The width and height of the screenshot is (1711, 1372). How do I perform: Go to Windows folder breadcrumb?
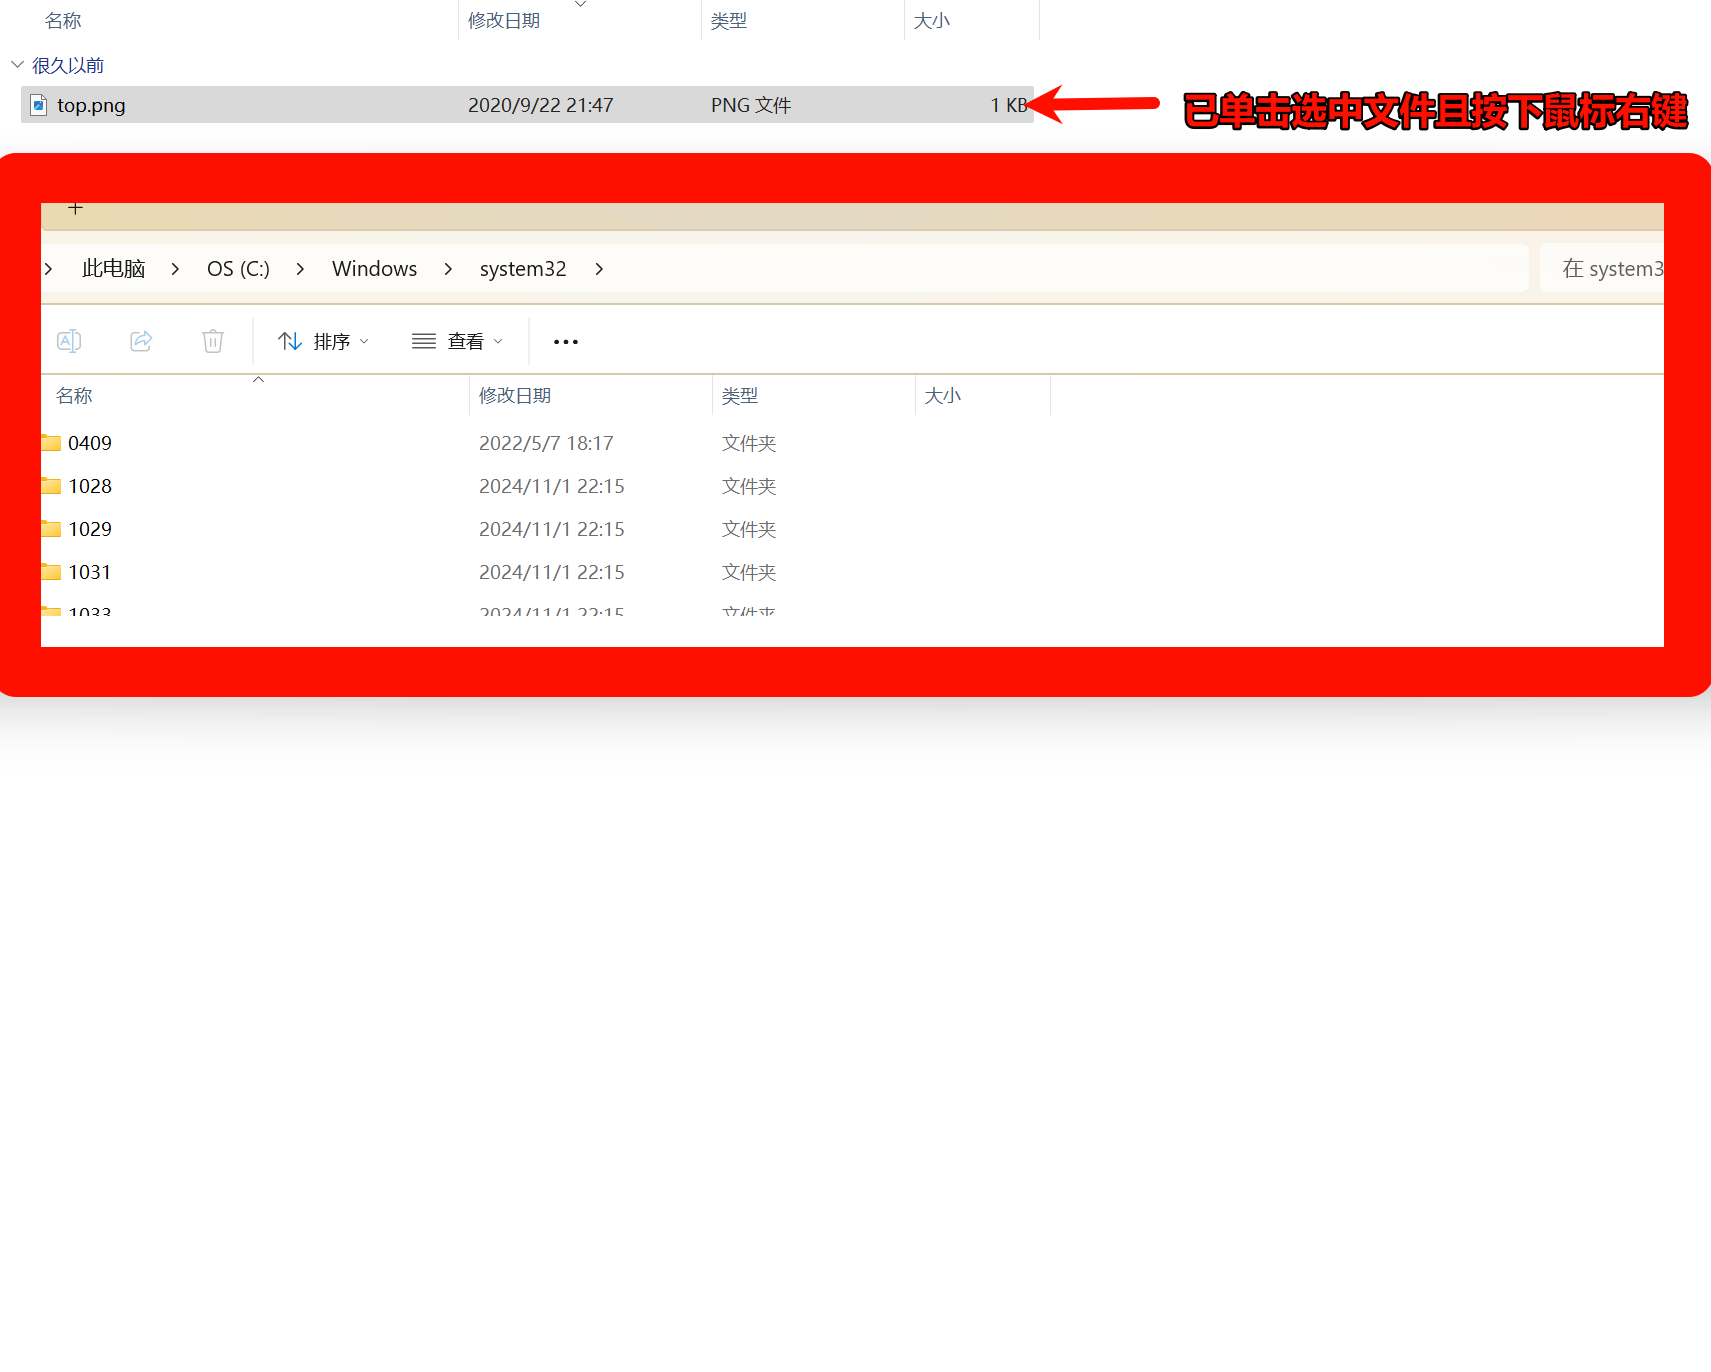click(375, 269)
